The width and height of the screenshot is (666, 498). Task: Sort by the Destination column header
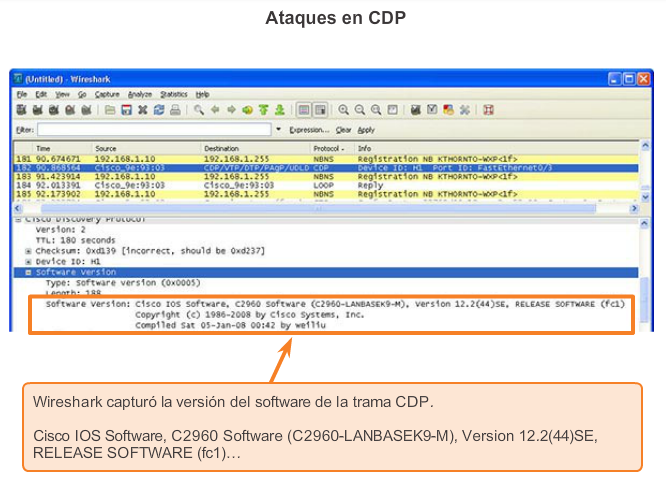[x=255, y=148]
